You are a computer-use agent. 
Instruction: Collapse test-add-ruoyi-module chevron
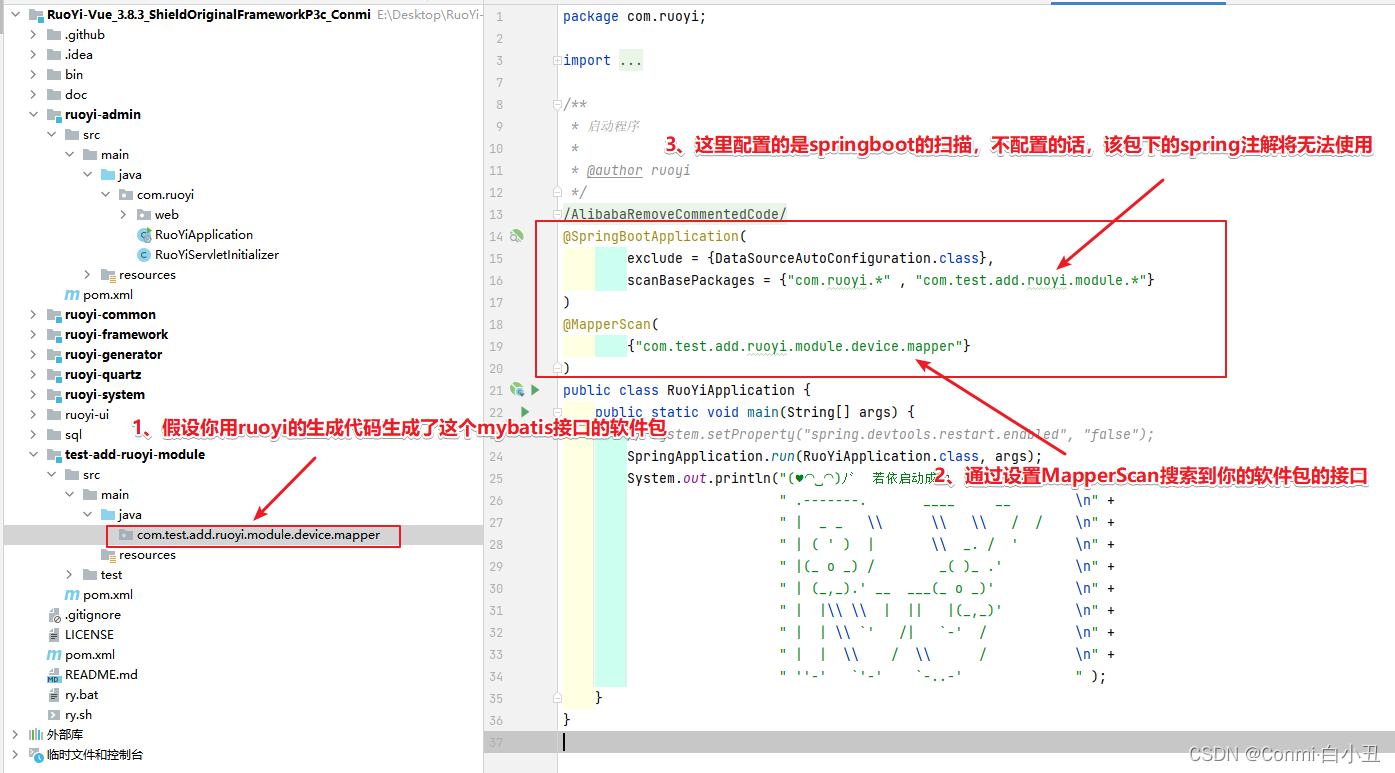tap(33, 454)
